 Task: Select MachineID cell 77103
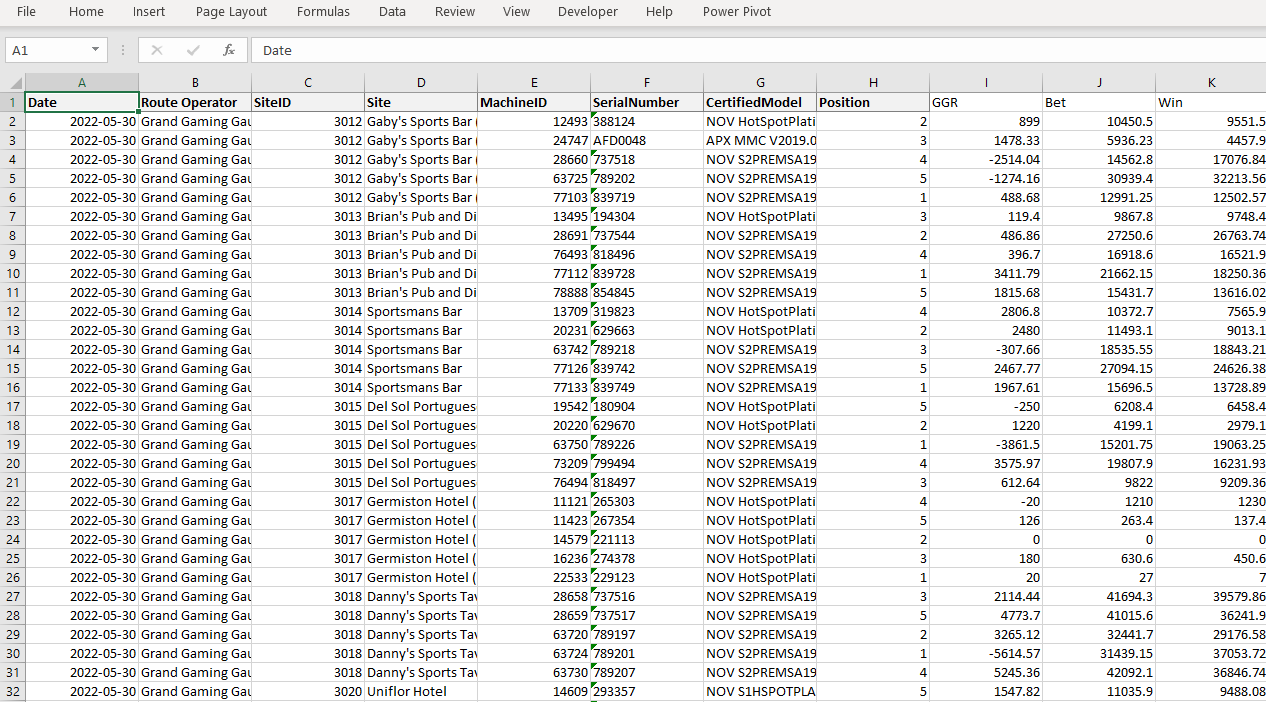point(534,197)
